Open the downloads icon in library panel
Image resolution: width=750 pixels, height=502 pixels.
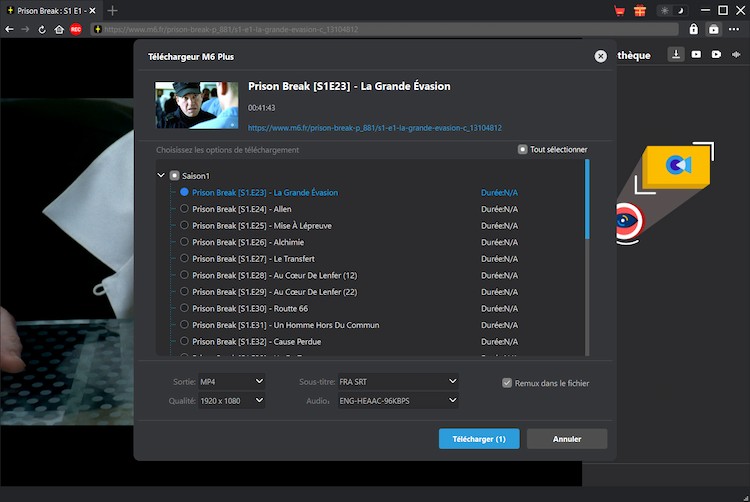(676, 55)
